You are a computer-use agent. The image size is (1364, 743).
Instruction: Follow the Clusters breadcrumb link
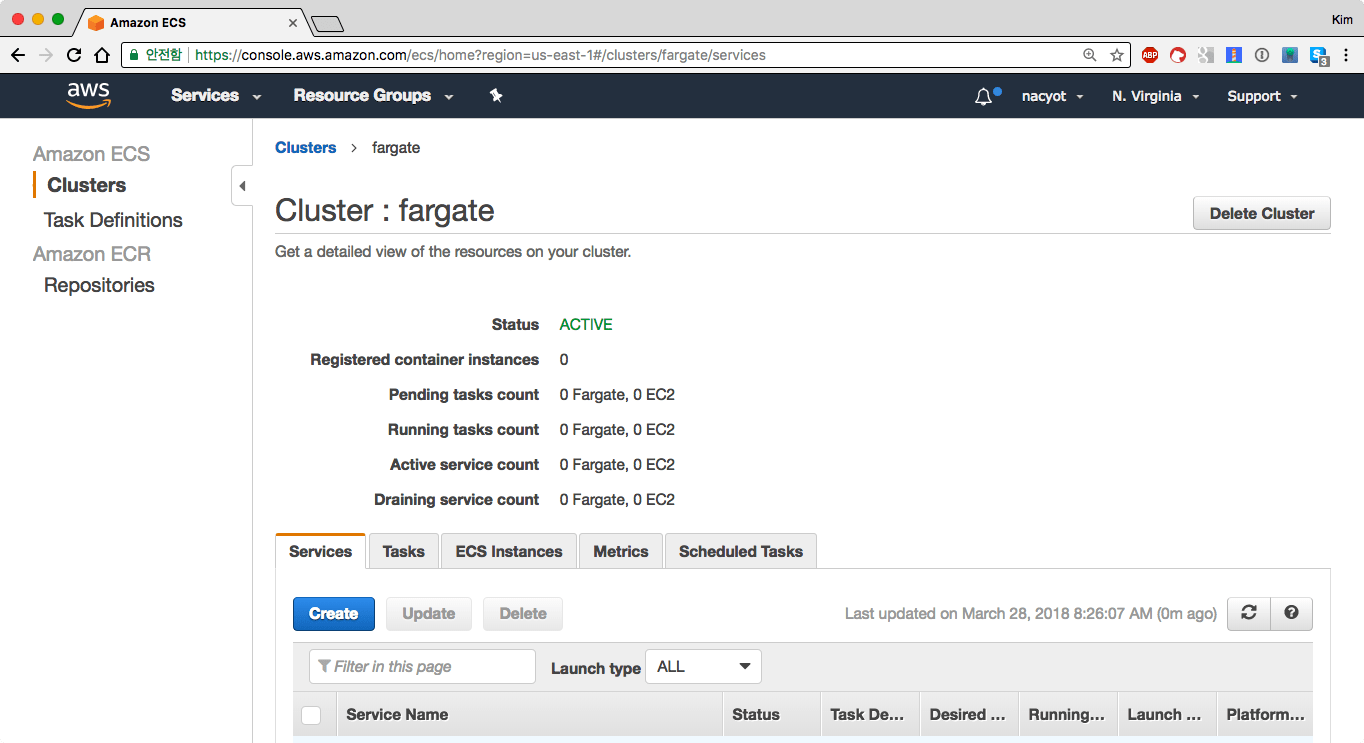pyautogui.click(x=305, y=147)
